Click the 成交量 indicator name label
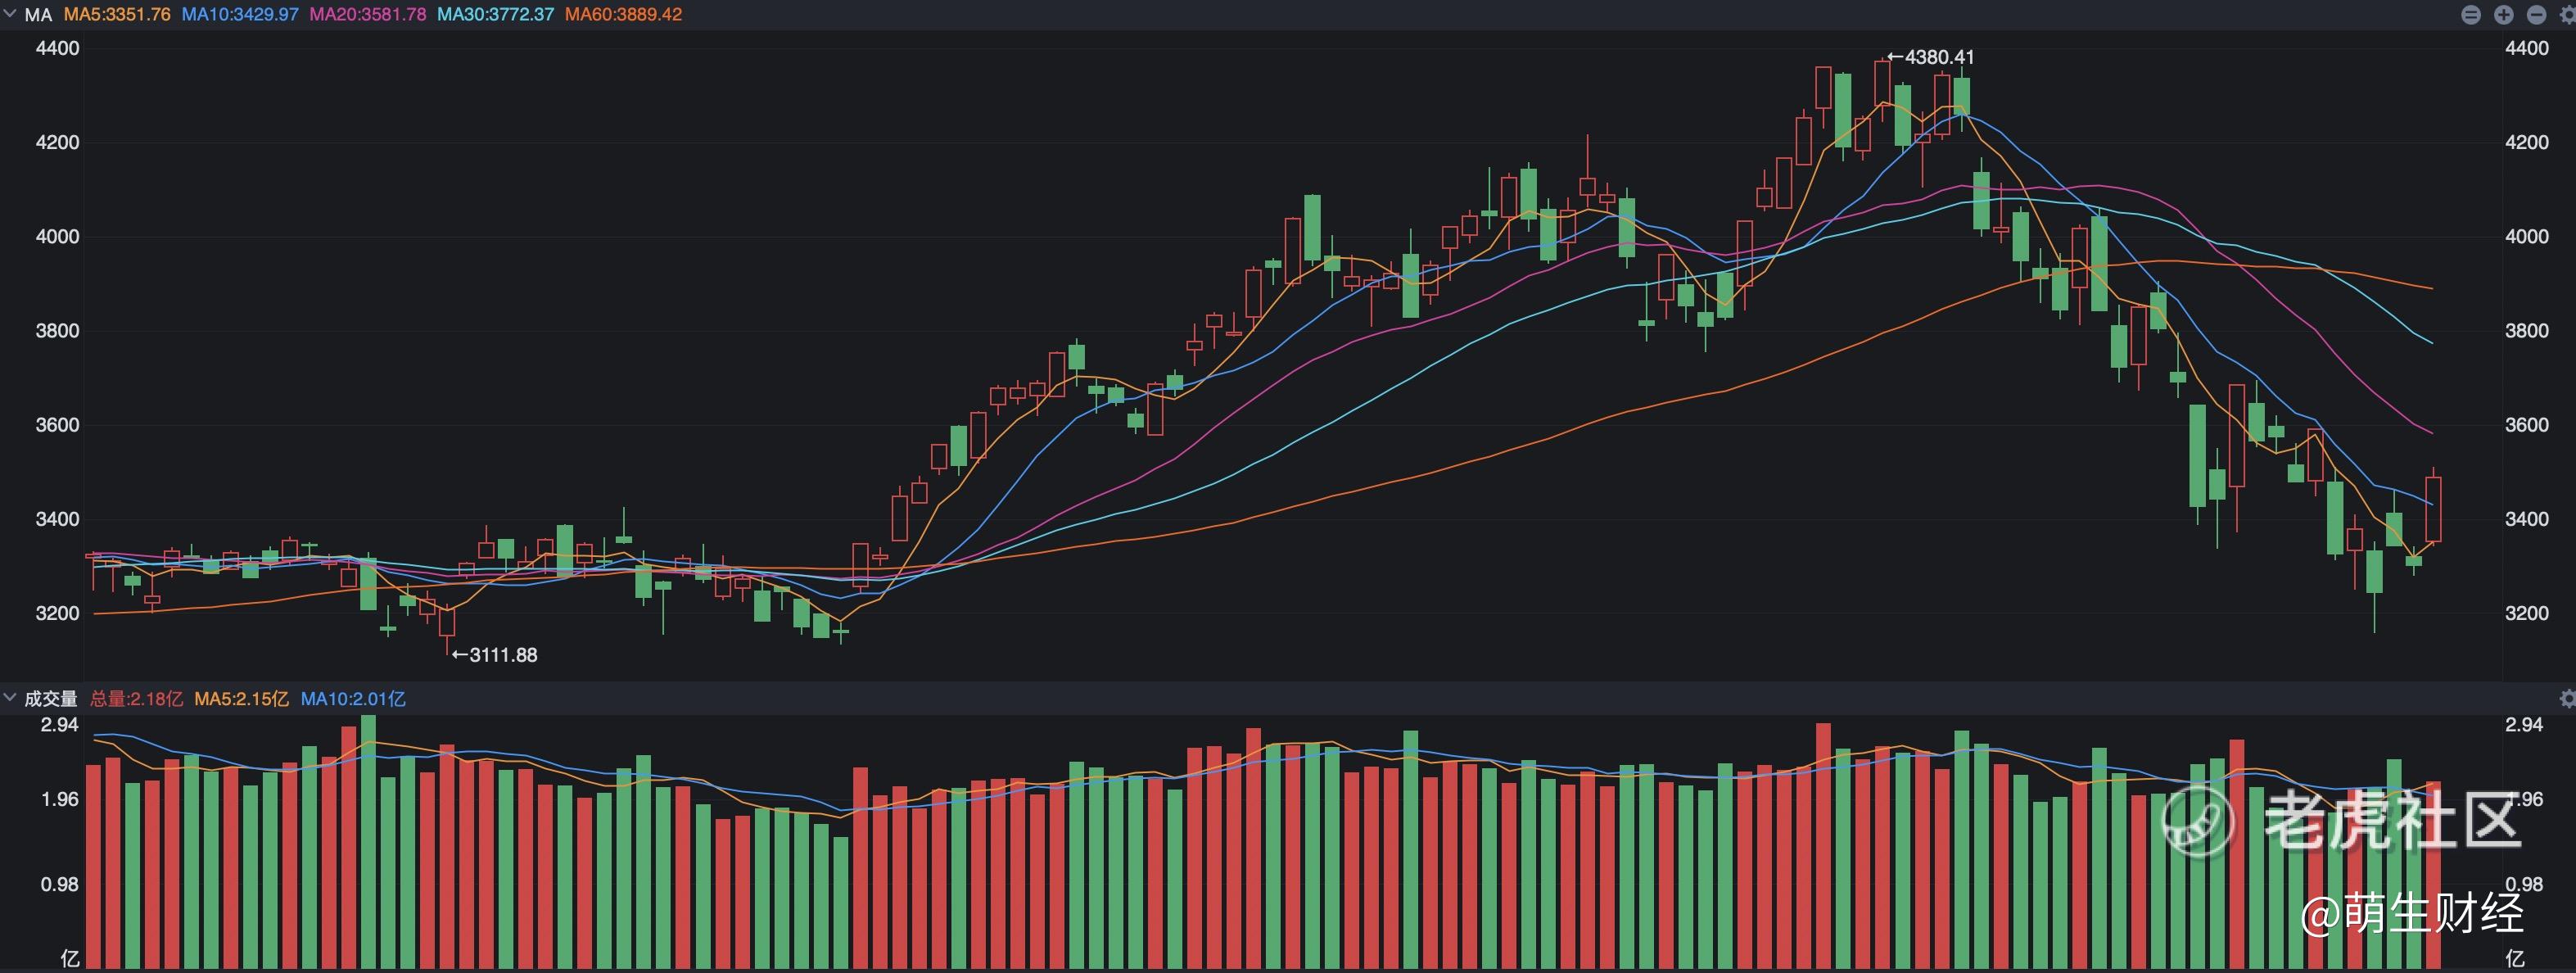Viewport: 2576px width, 973px height. pyautogui.click(x=51, y=699)
